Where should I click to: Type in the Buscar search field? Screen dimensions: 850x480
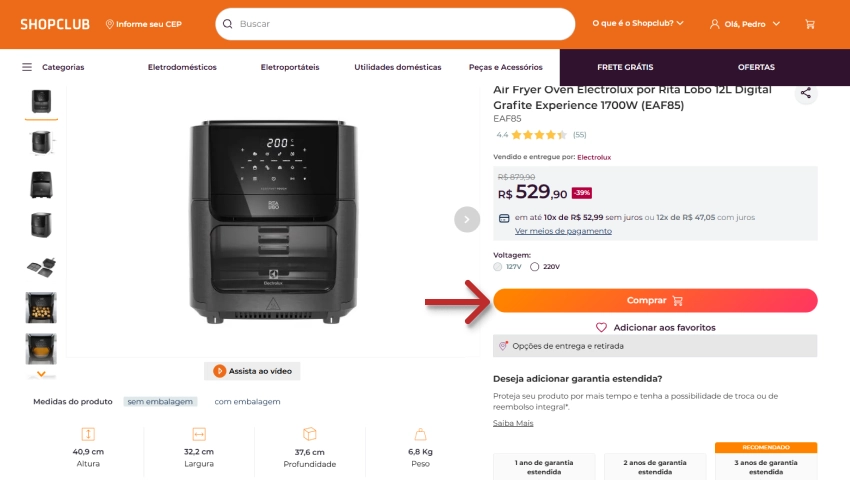(x=400, y=24)
